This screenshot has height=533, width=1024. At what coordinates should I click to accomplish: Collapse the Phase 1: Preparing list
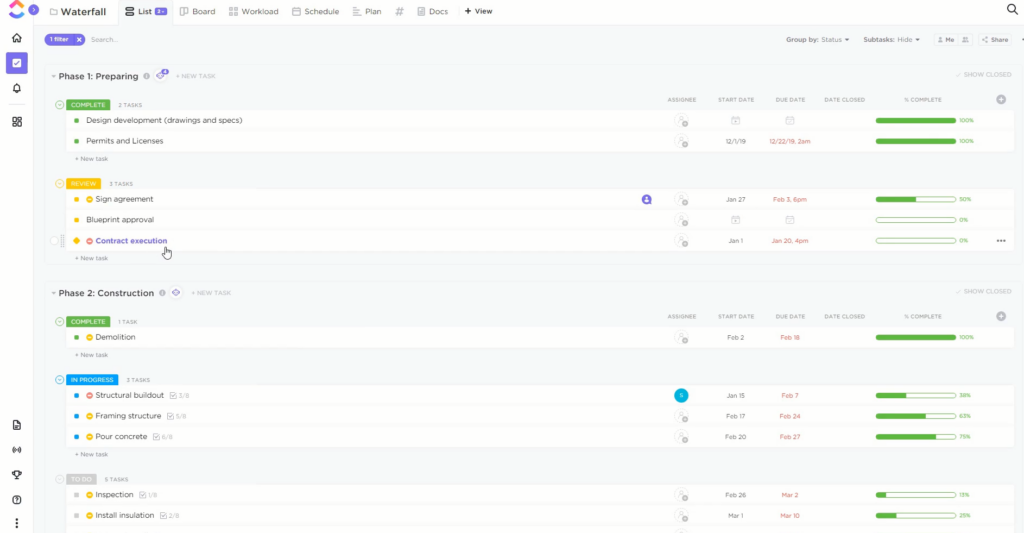[54, 76]
